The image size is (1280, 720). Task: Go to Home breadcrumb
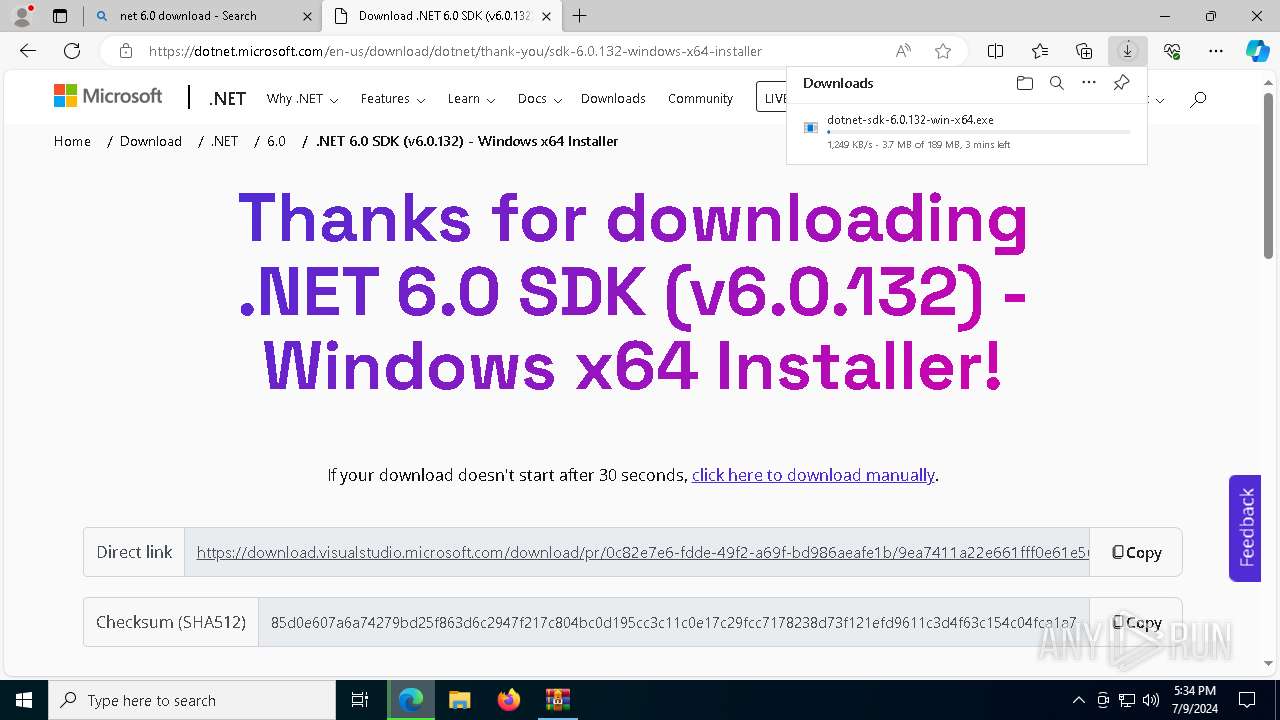[72, 141]
